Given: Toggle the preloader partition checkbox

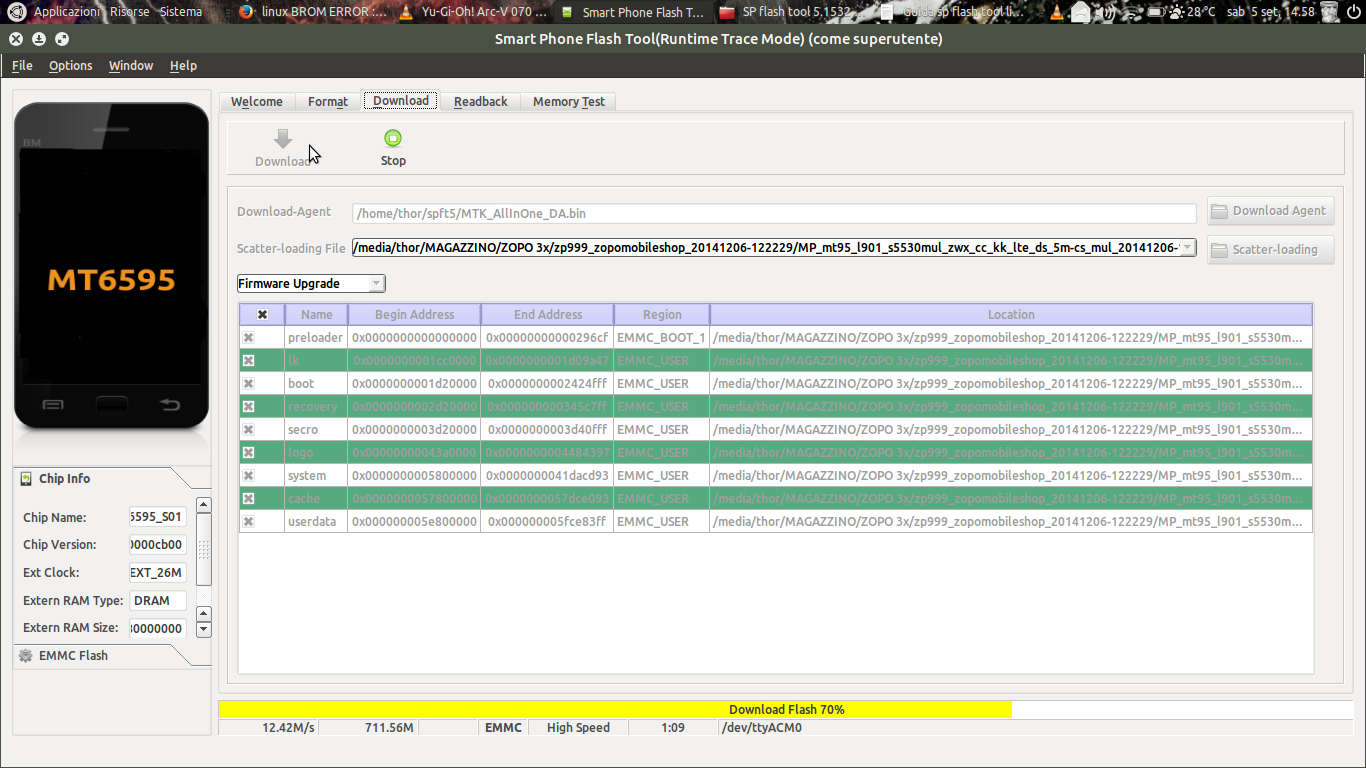Looking at the screenshot, I should [248, 338].
